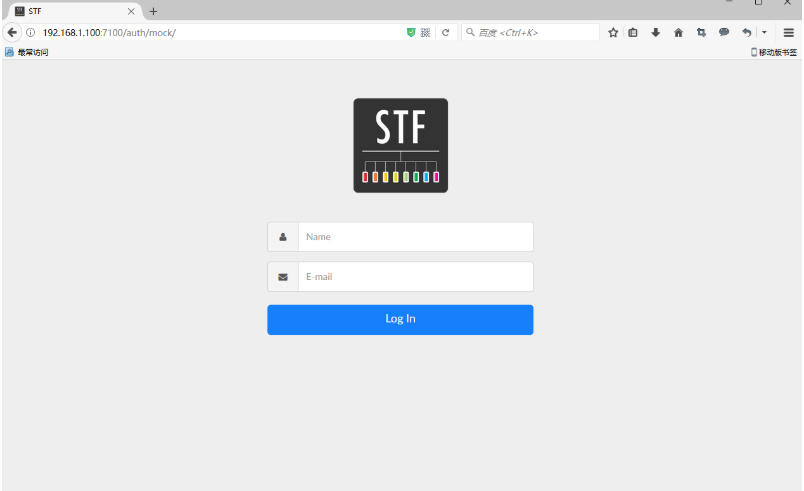Open the bookmarks list icon

(633, 32)
